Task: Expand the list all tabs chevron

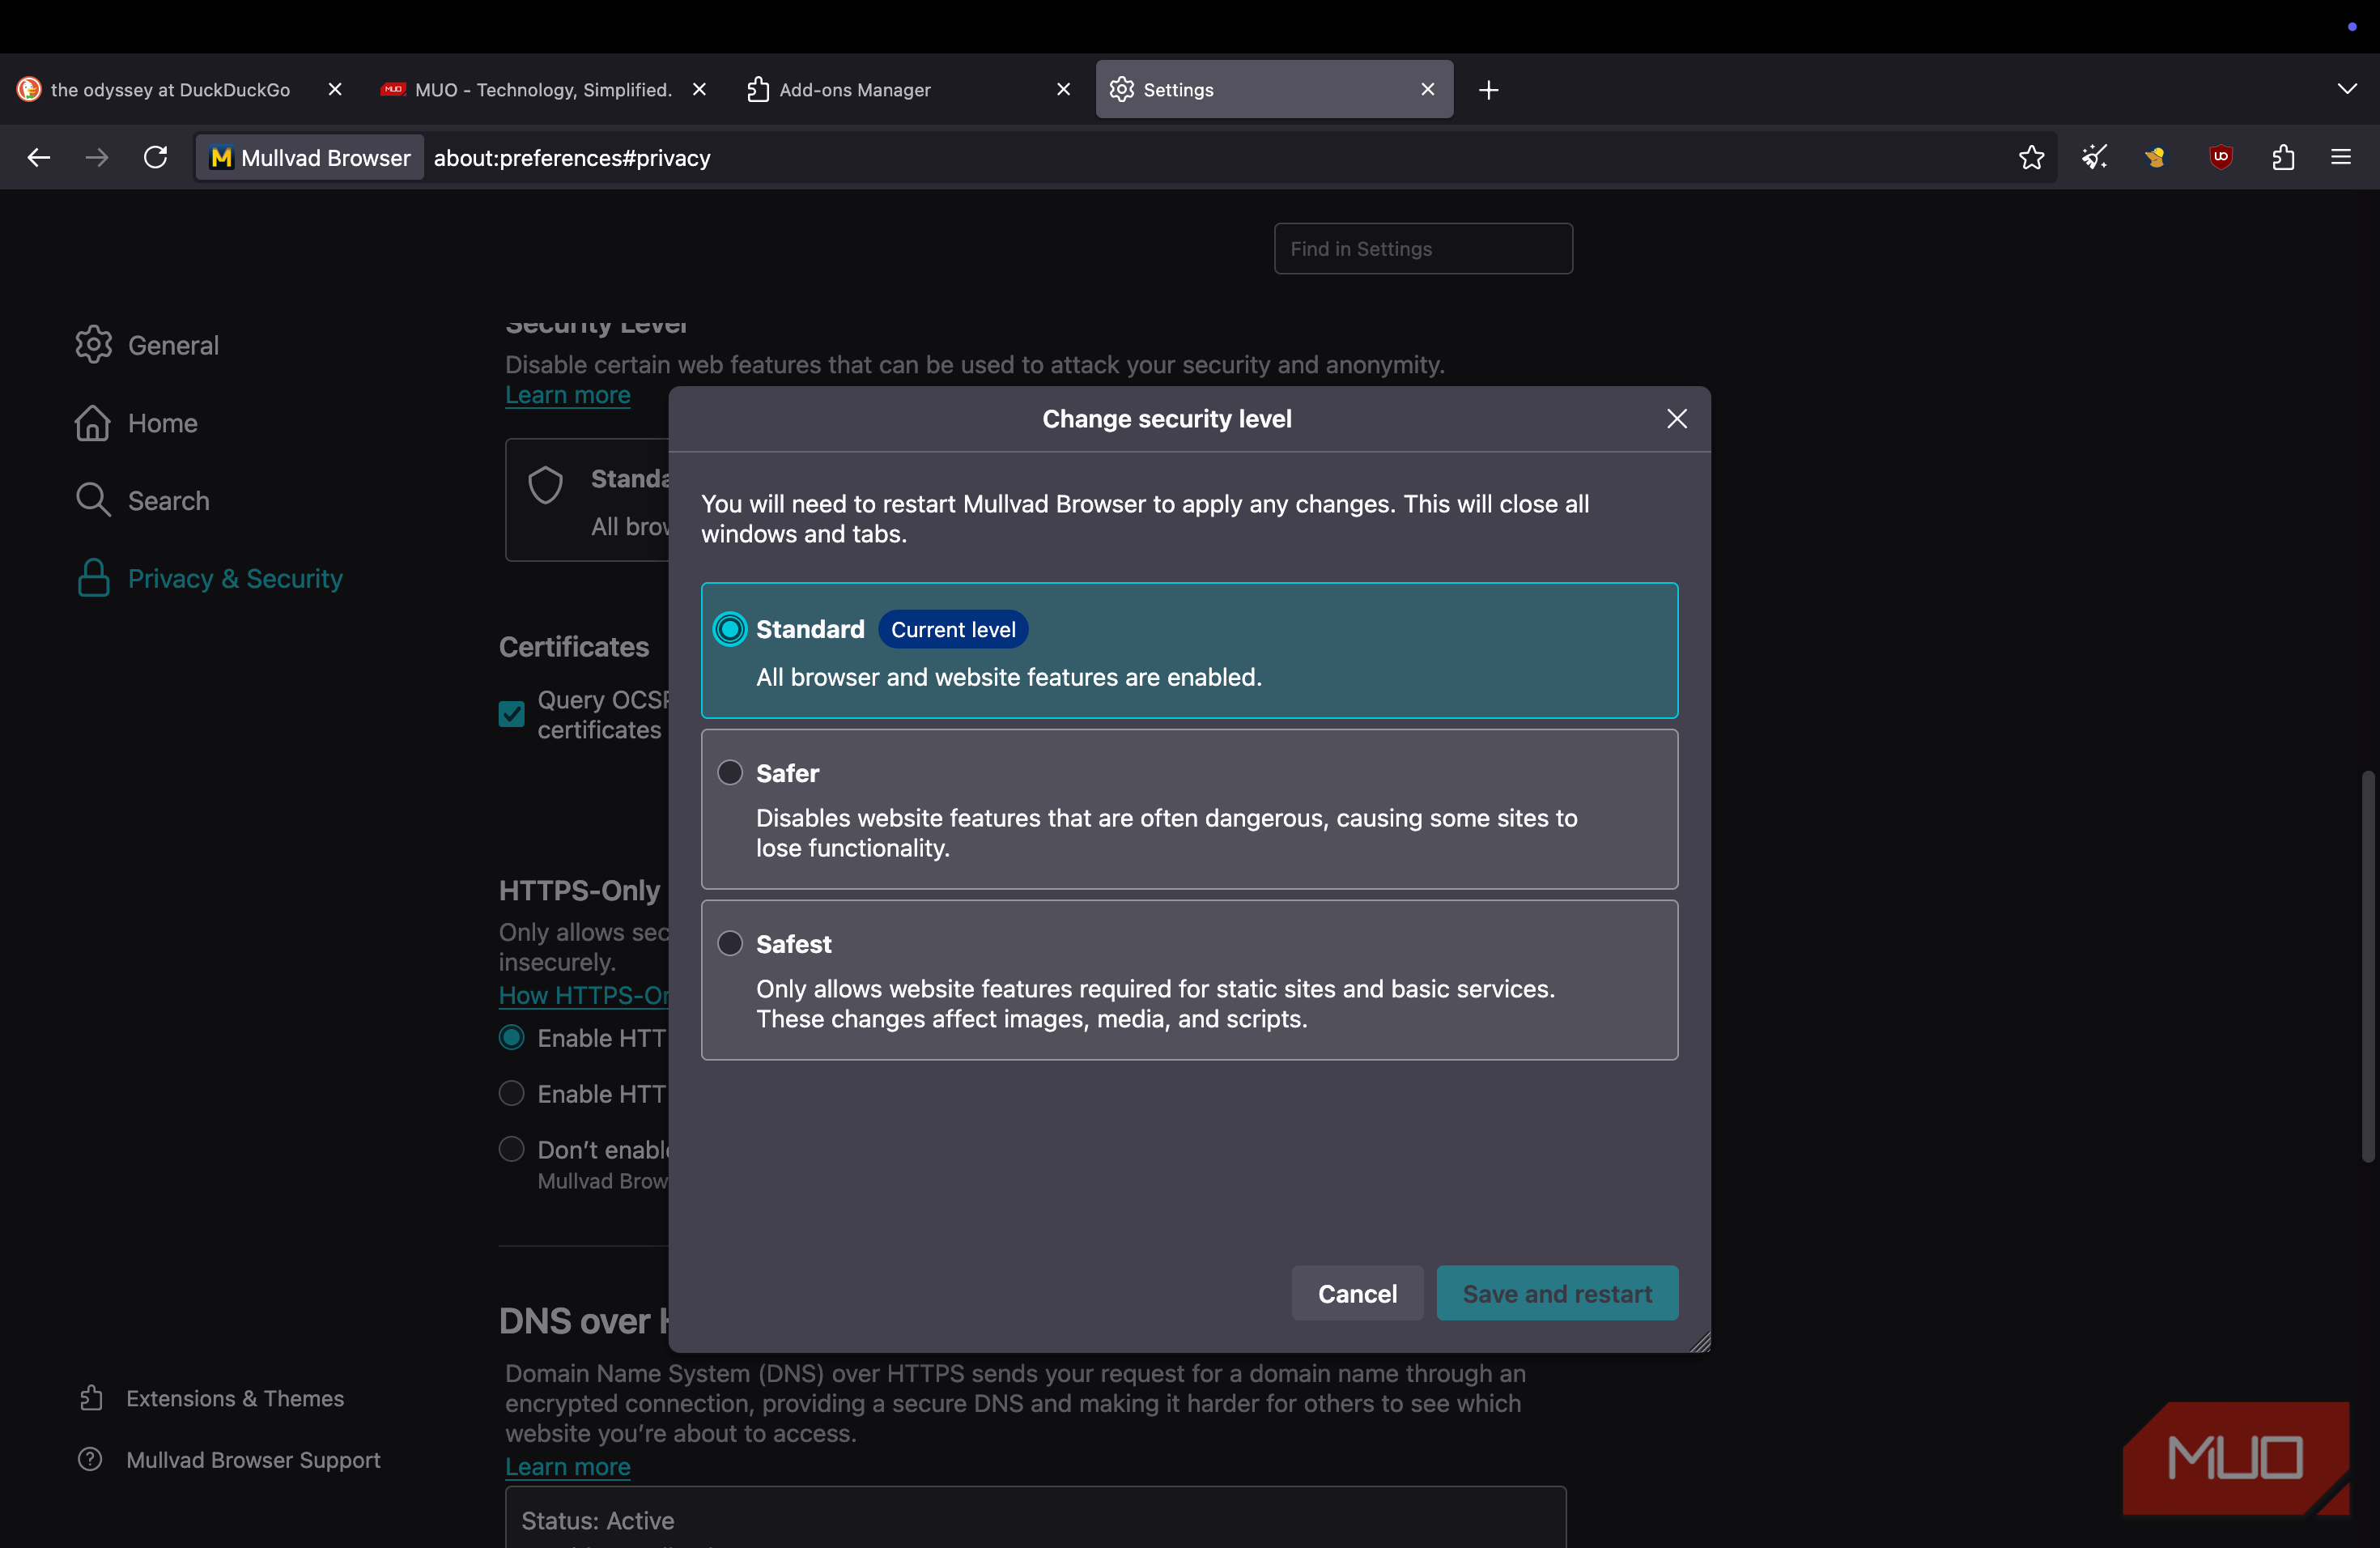Action: click(2347, 89)
